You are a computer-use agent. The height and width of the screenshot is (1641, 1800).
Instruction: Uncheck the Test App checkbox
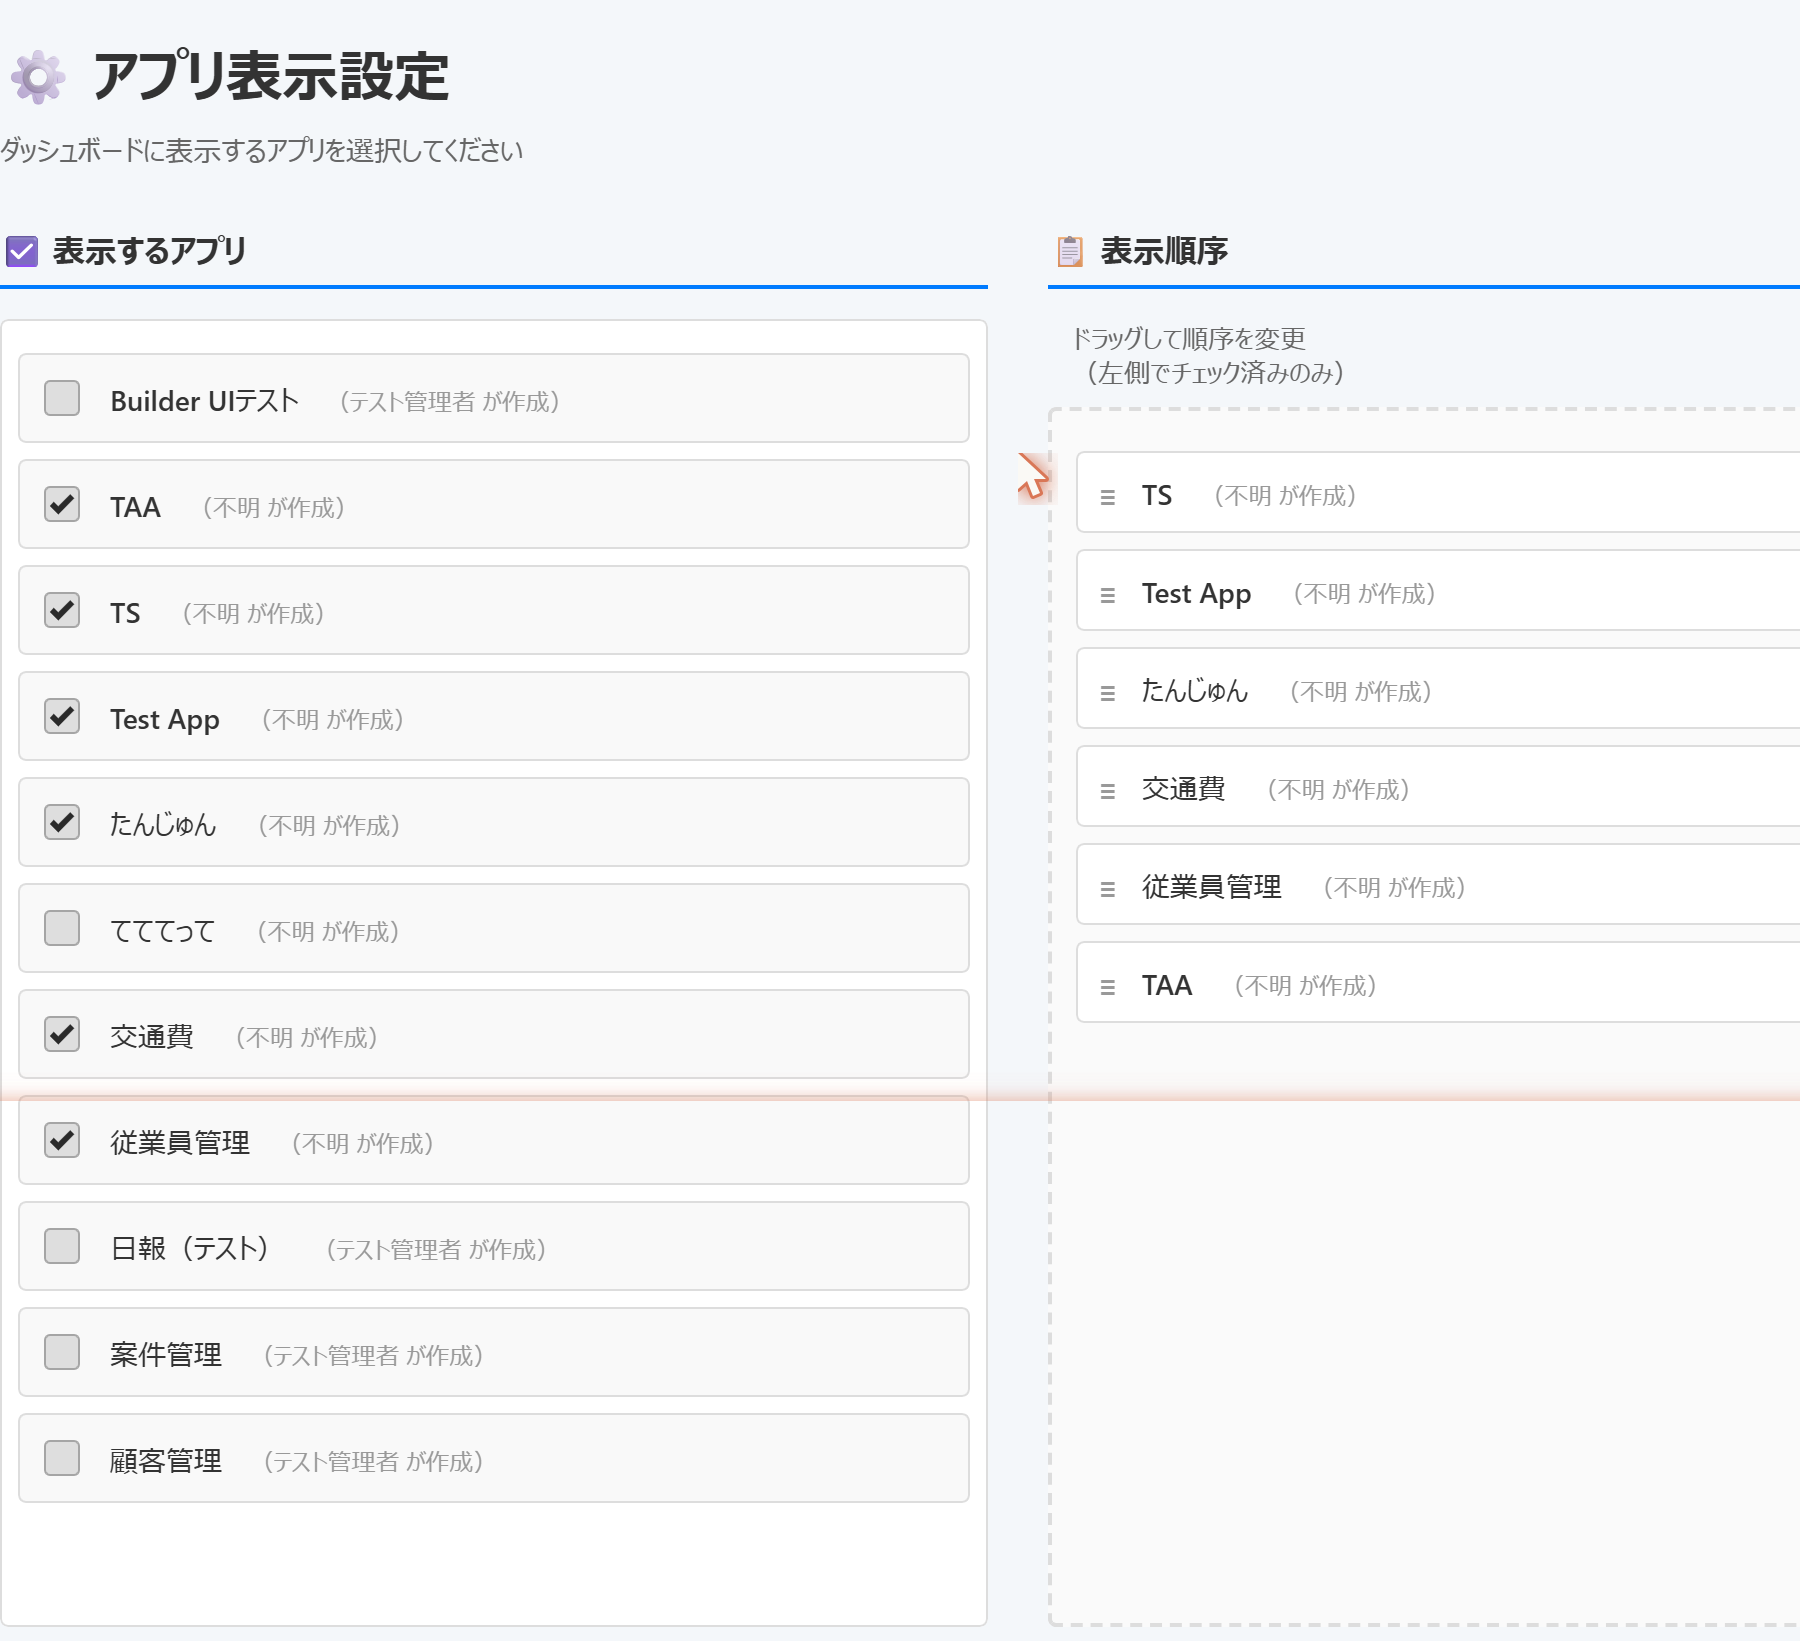point(62,716)
